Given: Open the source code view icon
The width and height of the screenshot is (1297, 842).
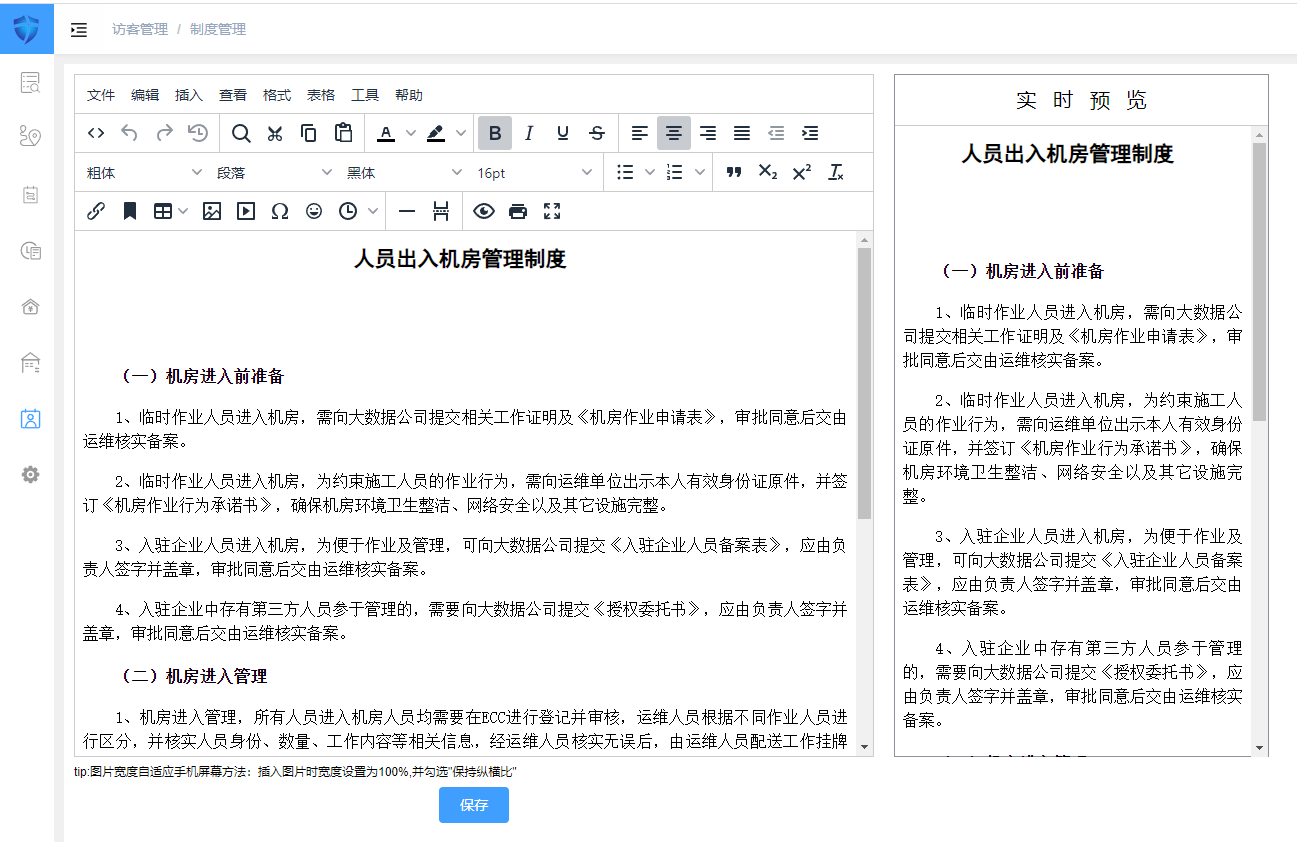Looking at the screenshot, I should 96,133.
